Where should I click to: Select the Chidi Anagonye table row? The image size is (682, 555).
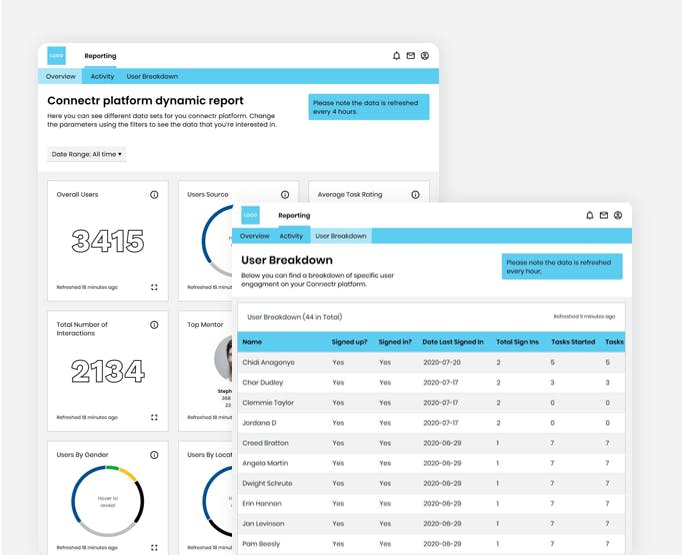coord(431,362)
